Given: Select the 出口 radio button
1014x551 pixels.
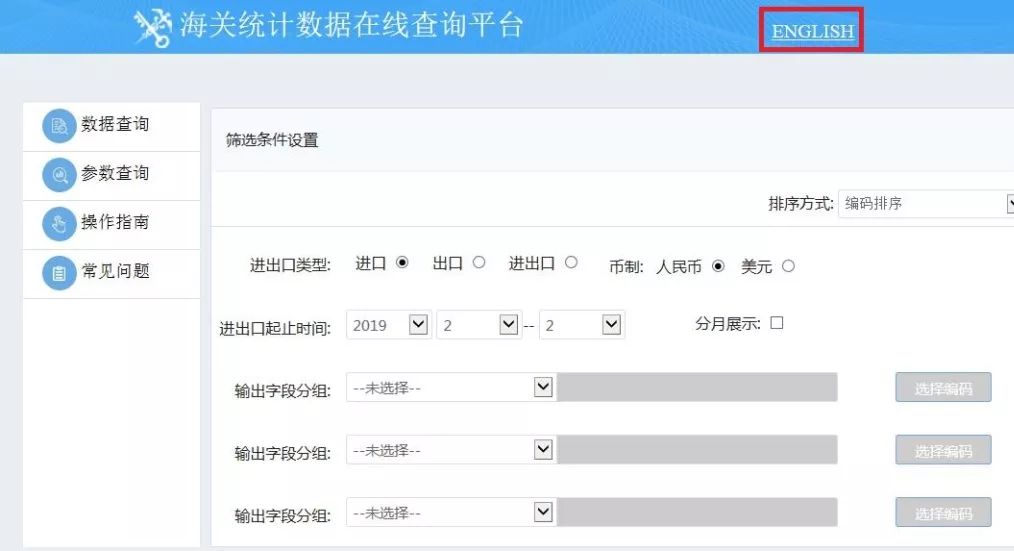Looking at the screenshot, I should [479, 263].
